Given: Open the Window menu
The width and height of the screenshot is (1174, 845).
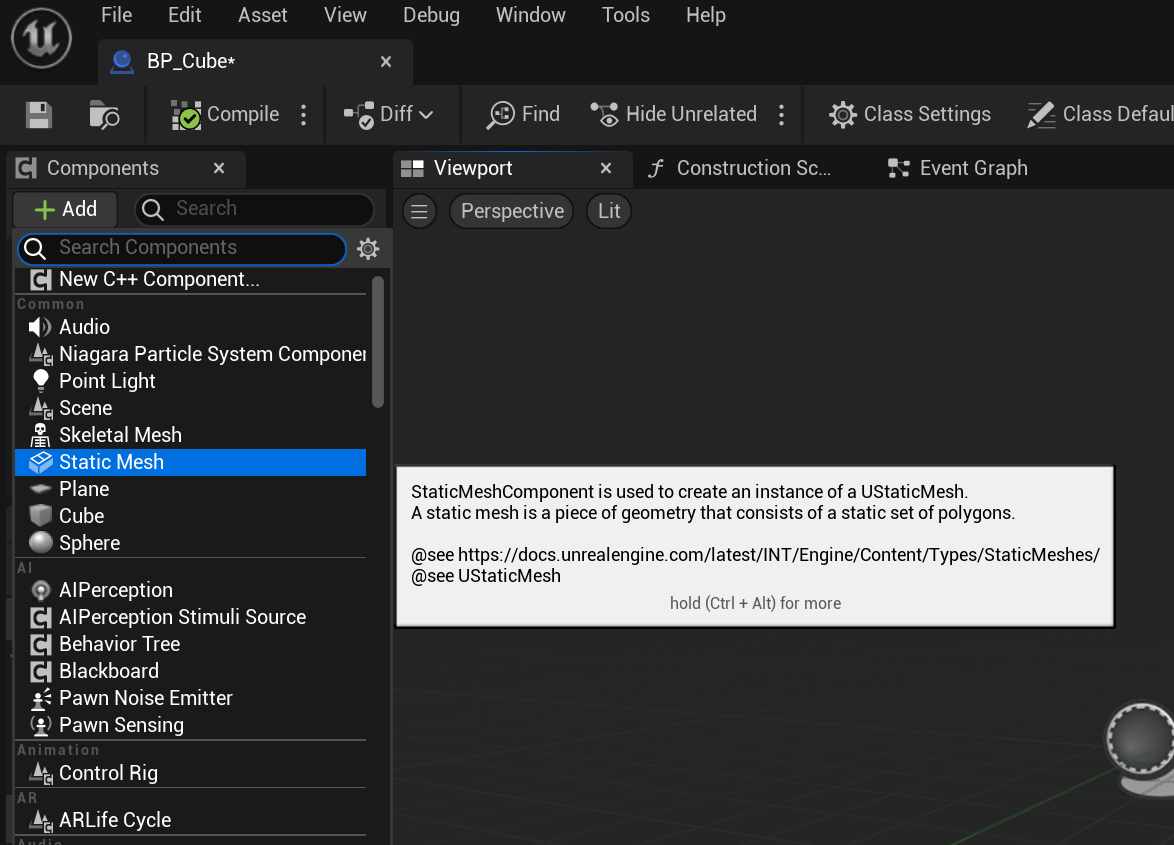Looking at the screenshot, I should tap(530, 15).
